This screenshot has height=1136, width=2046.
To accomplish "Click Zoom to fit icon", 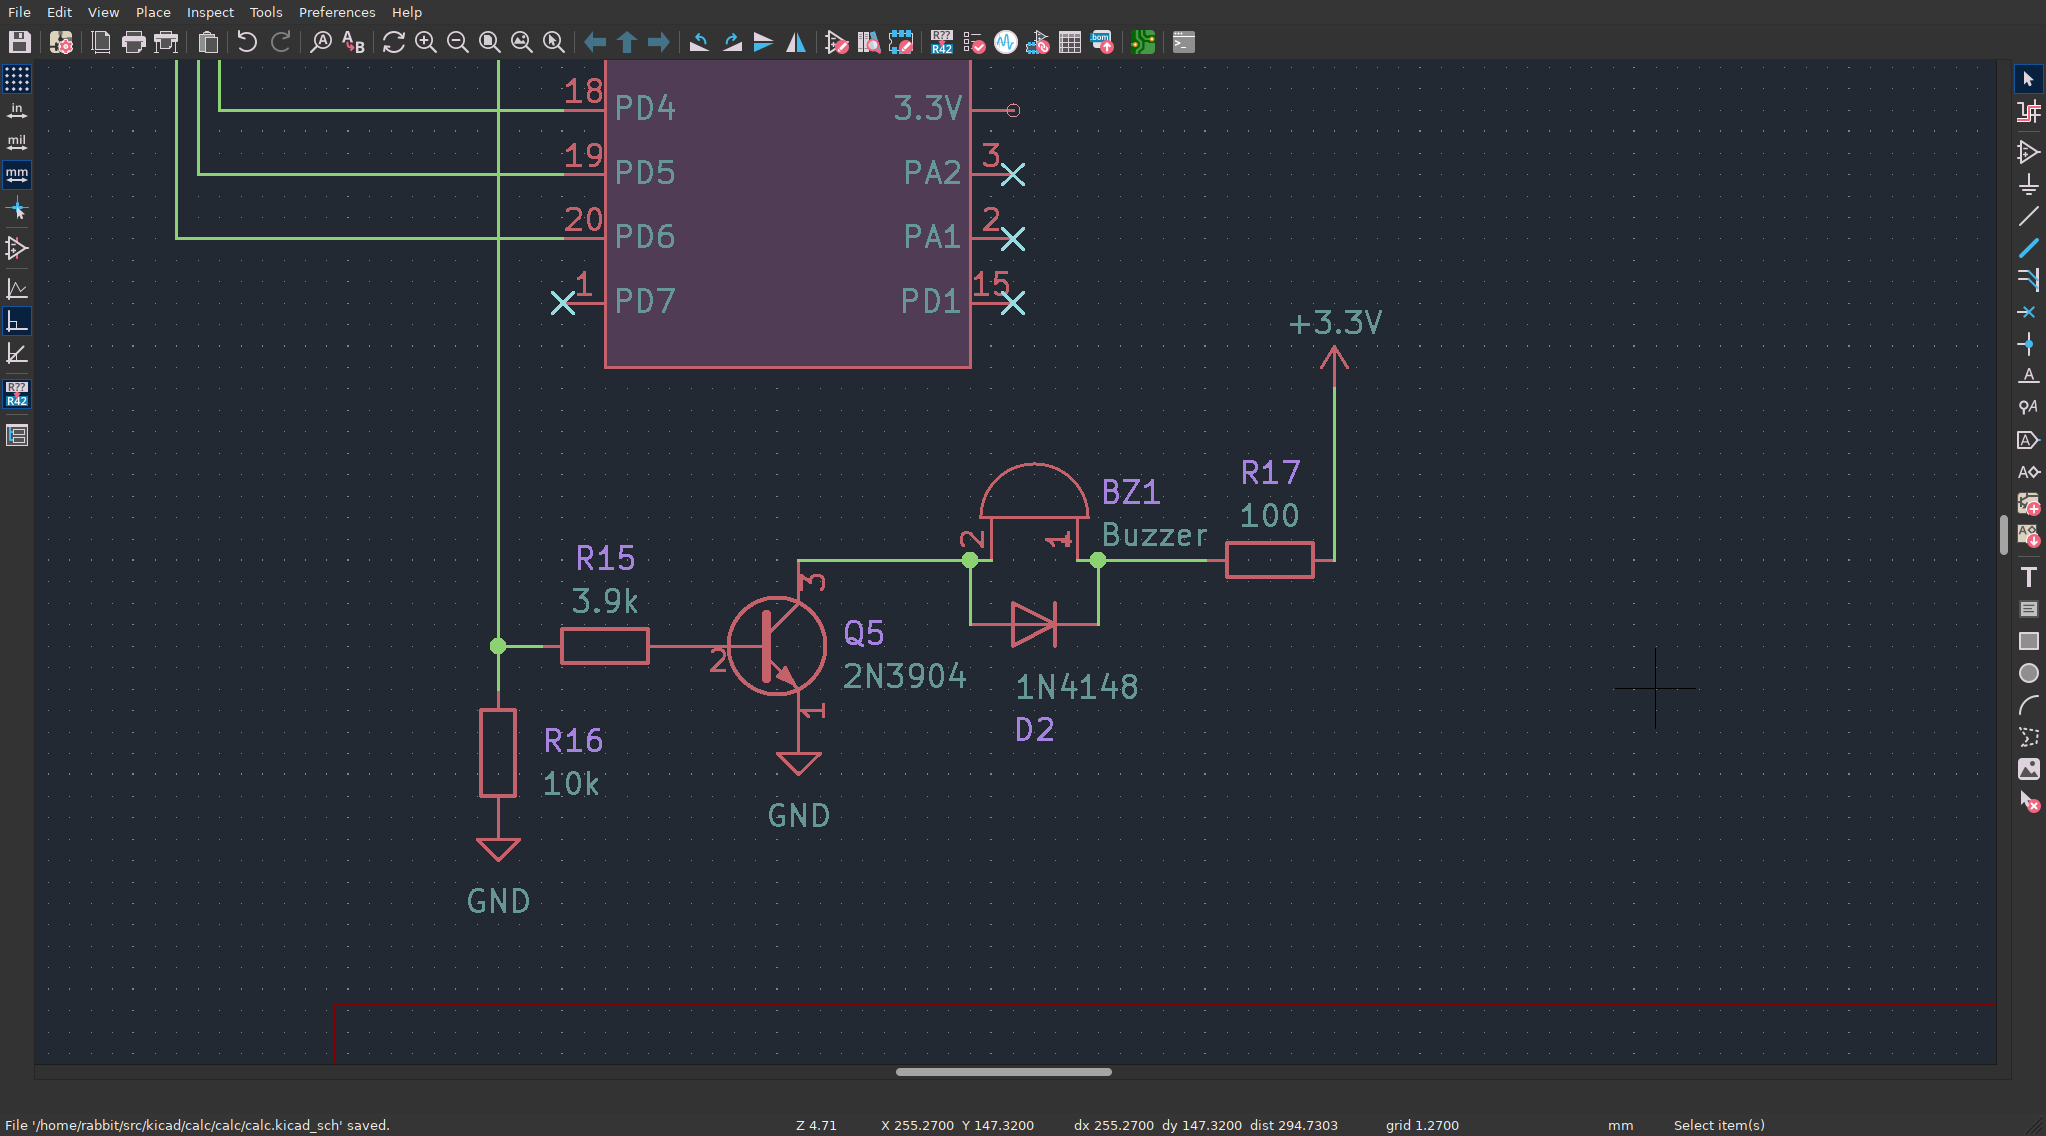I will (489, 42).
